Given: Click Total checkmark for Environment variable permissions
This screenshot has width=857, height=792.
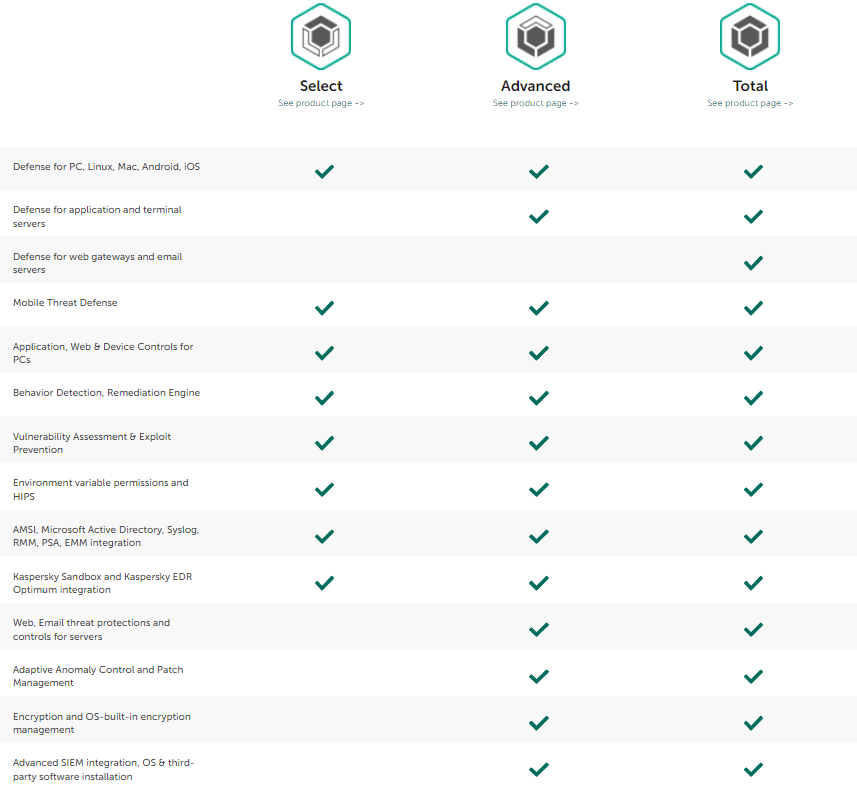Looking at the screenshot, I should point(753,490).
